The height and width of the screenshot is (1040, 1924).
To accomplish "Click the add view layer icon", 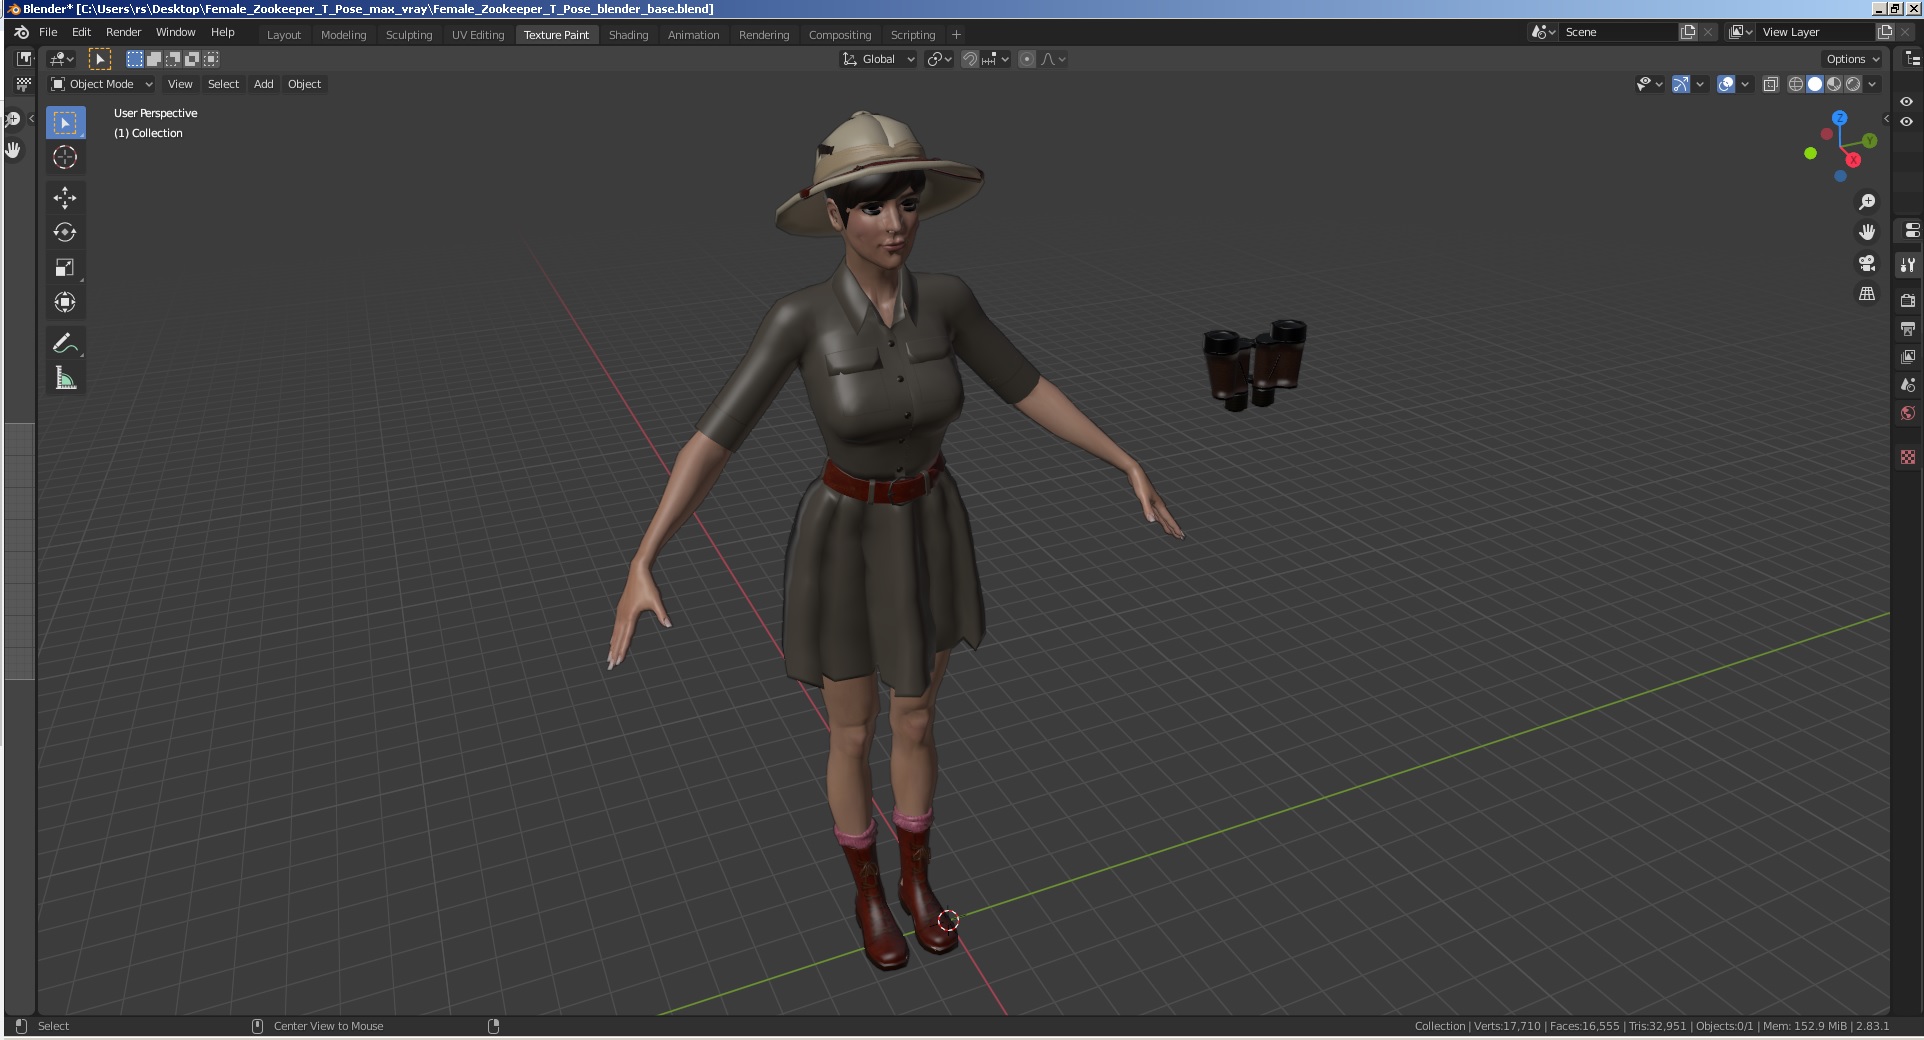I will point(1885,32).
